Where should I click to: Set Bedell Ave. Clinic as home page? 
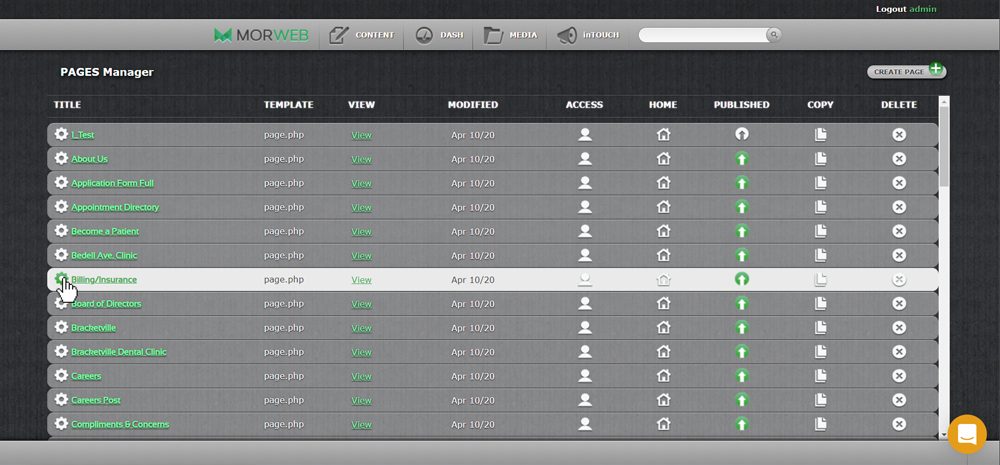click(x=663, y=255)
